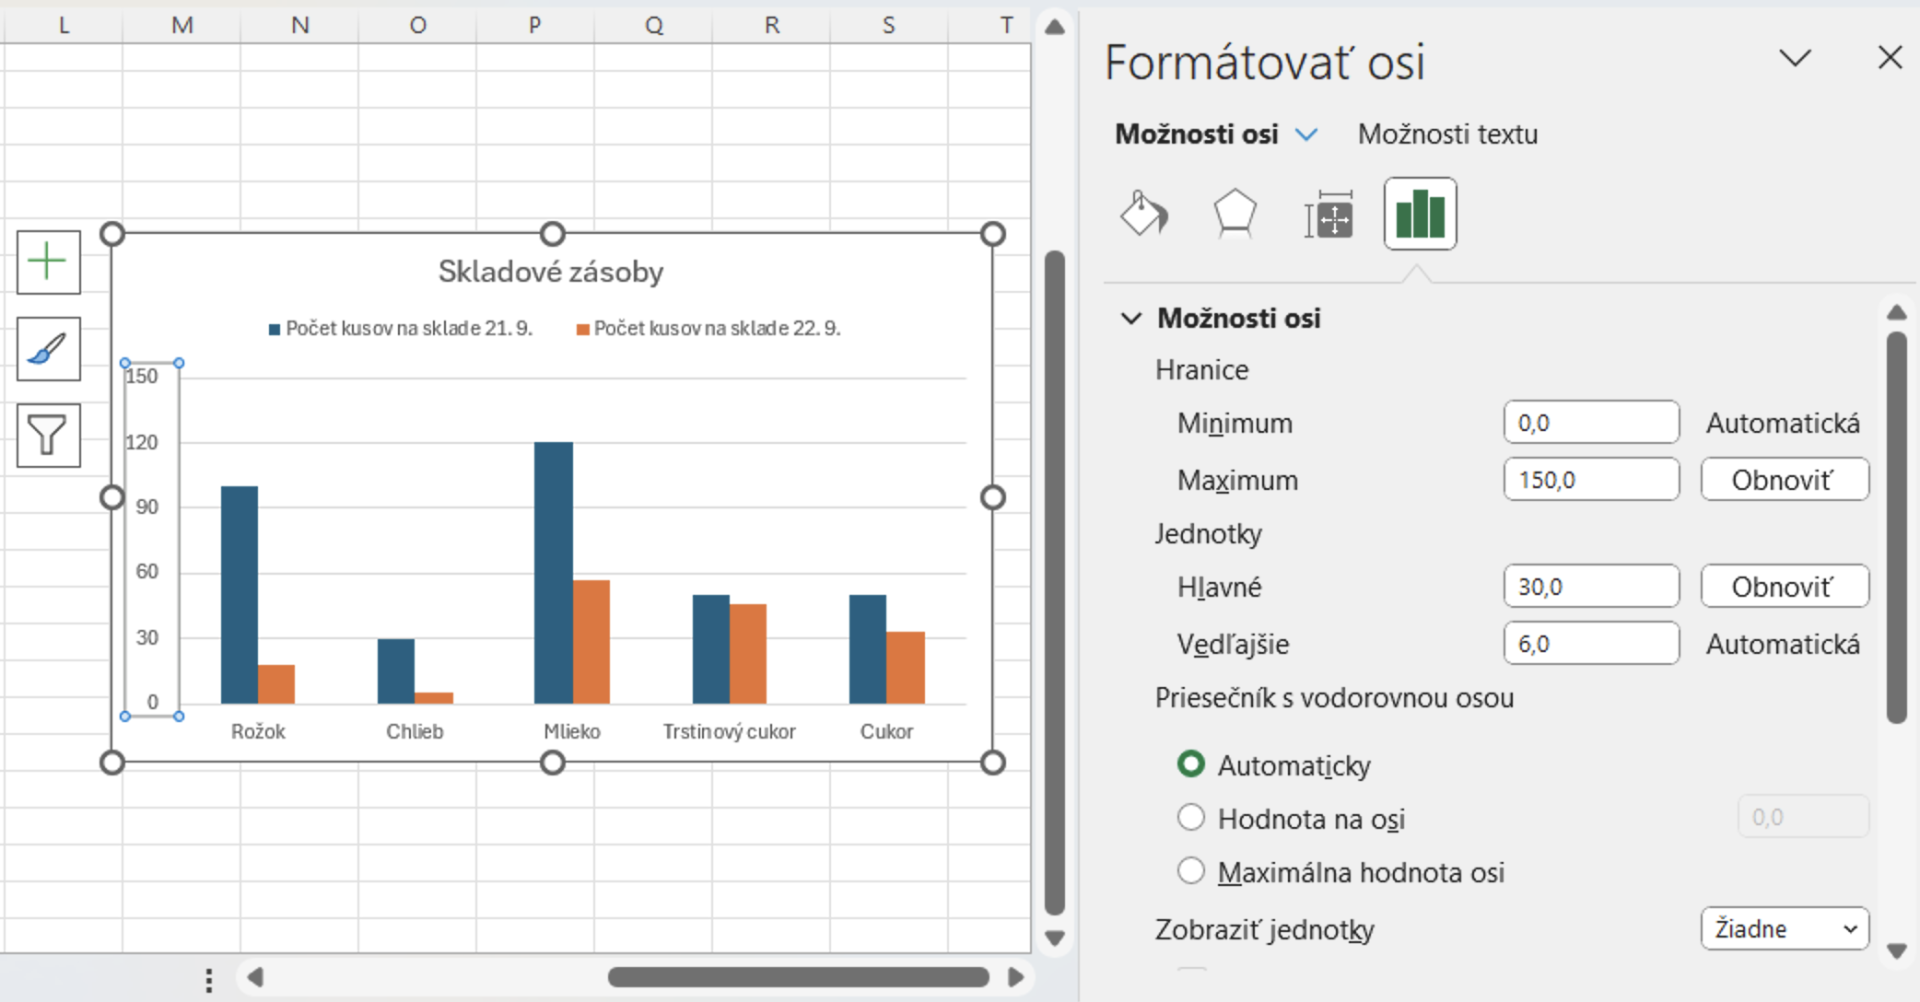Select column header P

[x=535, y=25]
